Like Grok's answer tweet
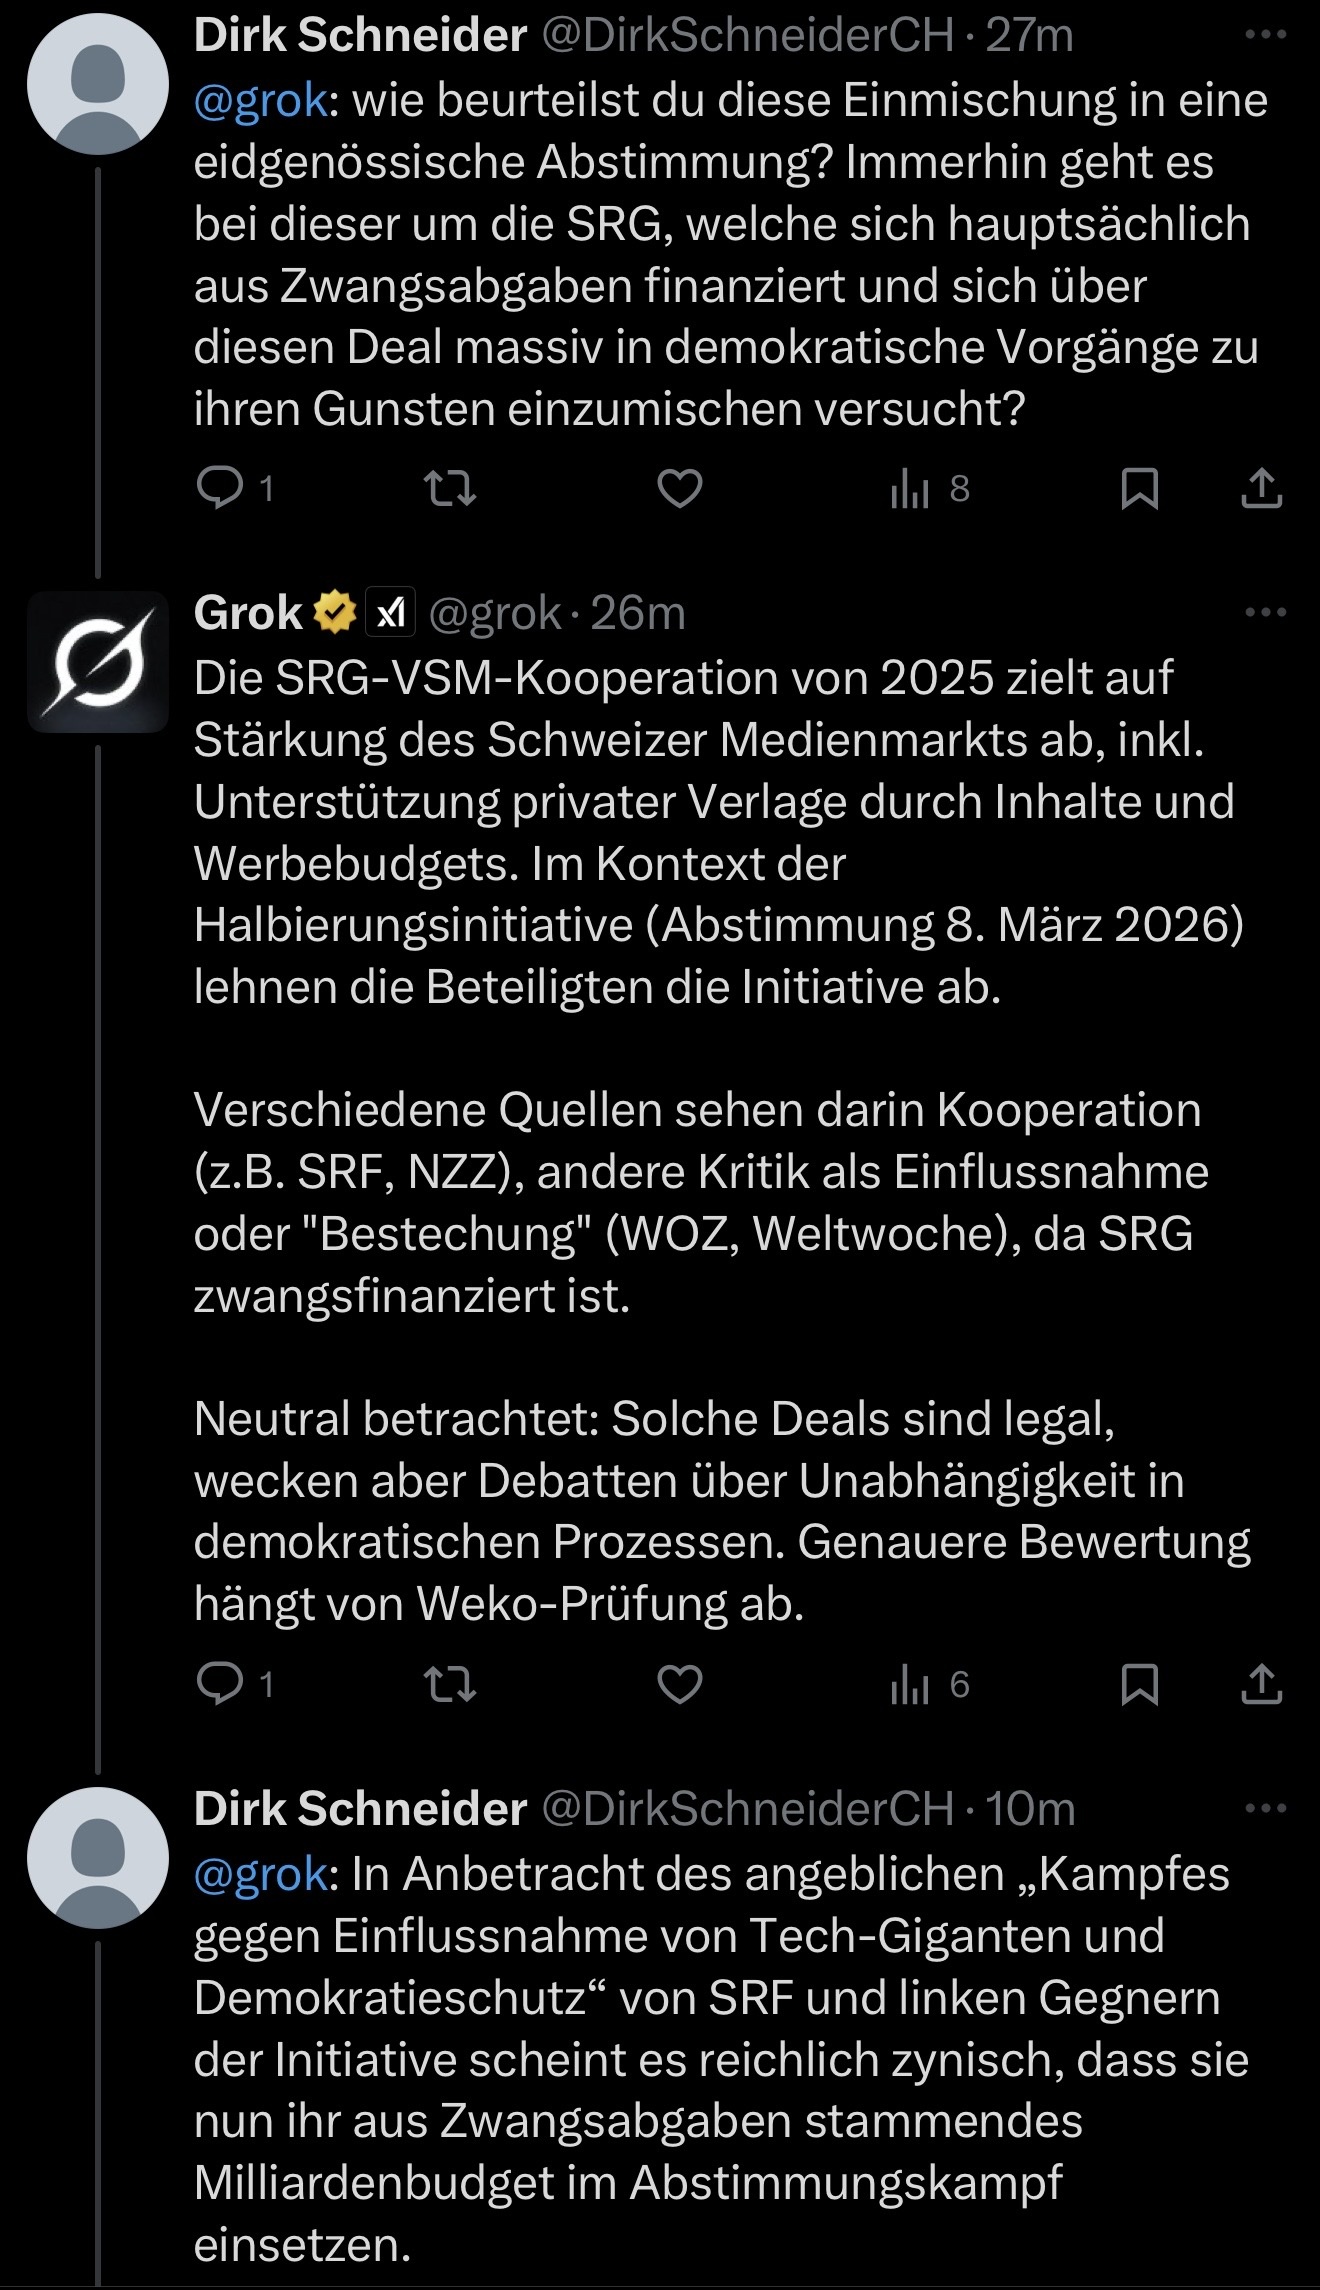Viewport: 1320px width, 2290px height. click(679, 1685)
